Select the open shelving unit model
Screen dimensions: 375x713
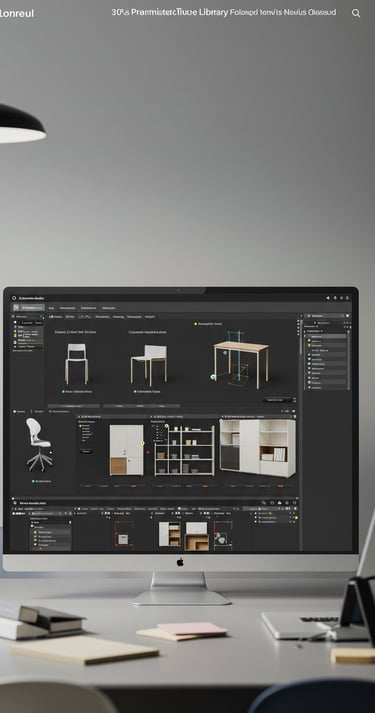[x=184, y=451]
